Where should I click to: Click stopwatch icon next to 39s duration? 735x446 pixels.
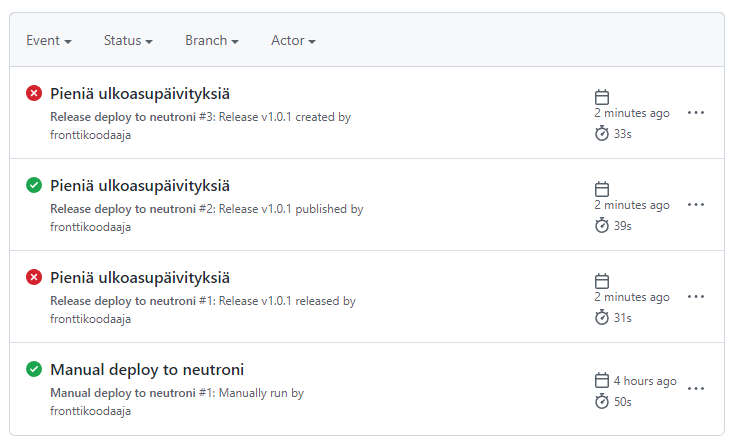pos(602,226)
